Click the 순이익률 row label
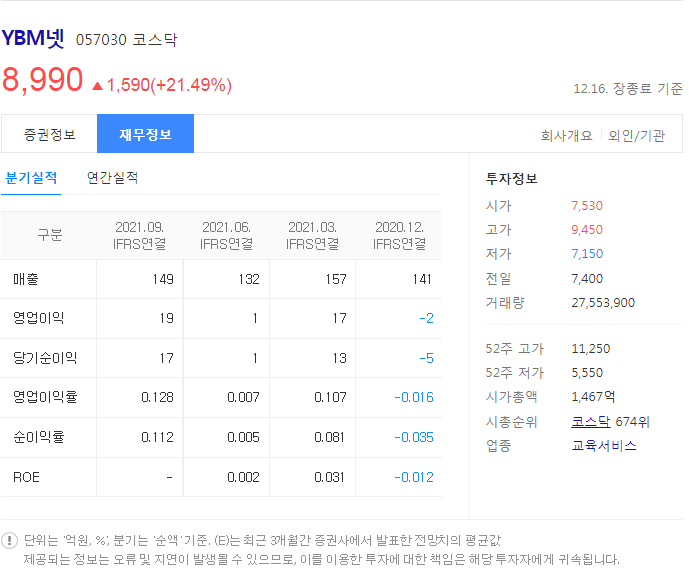 pos(39,437)
